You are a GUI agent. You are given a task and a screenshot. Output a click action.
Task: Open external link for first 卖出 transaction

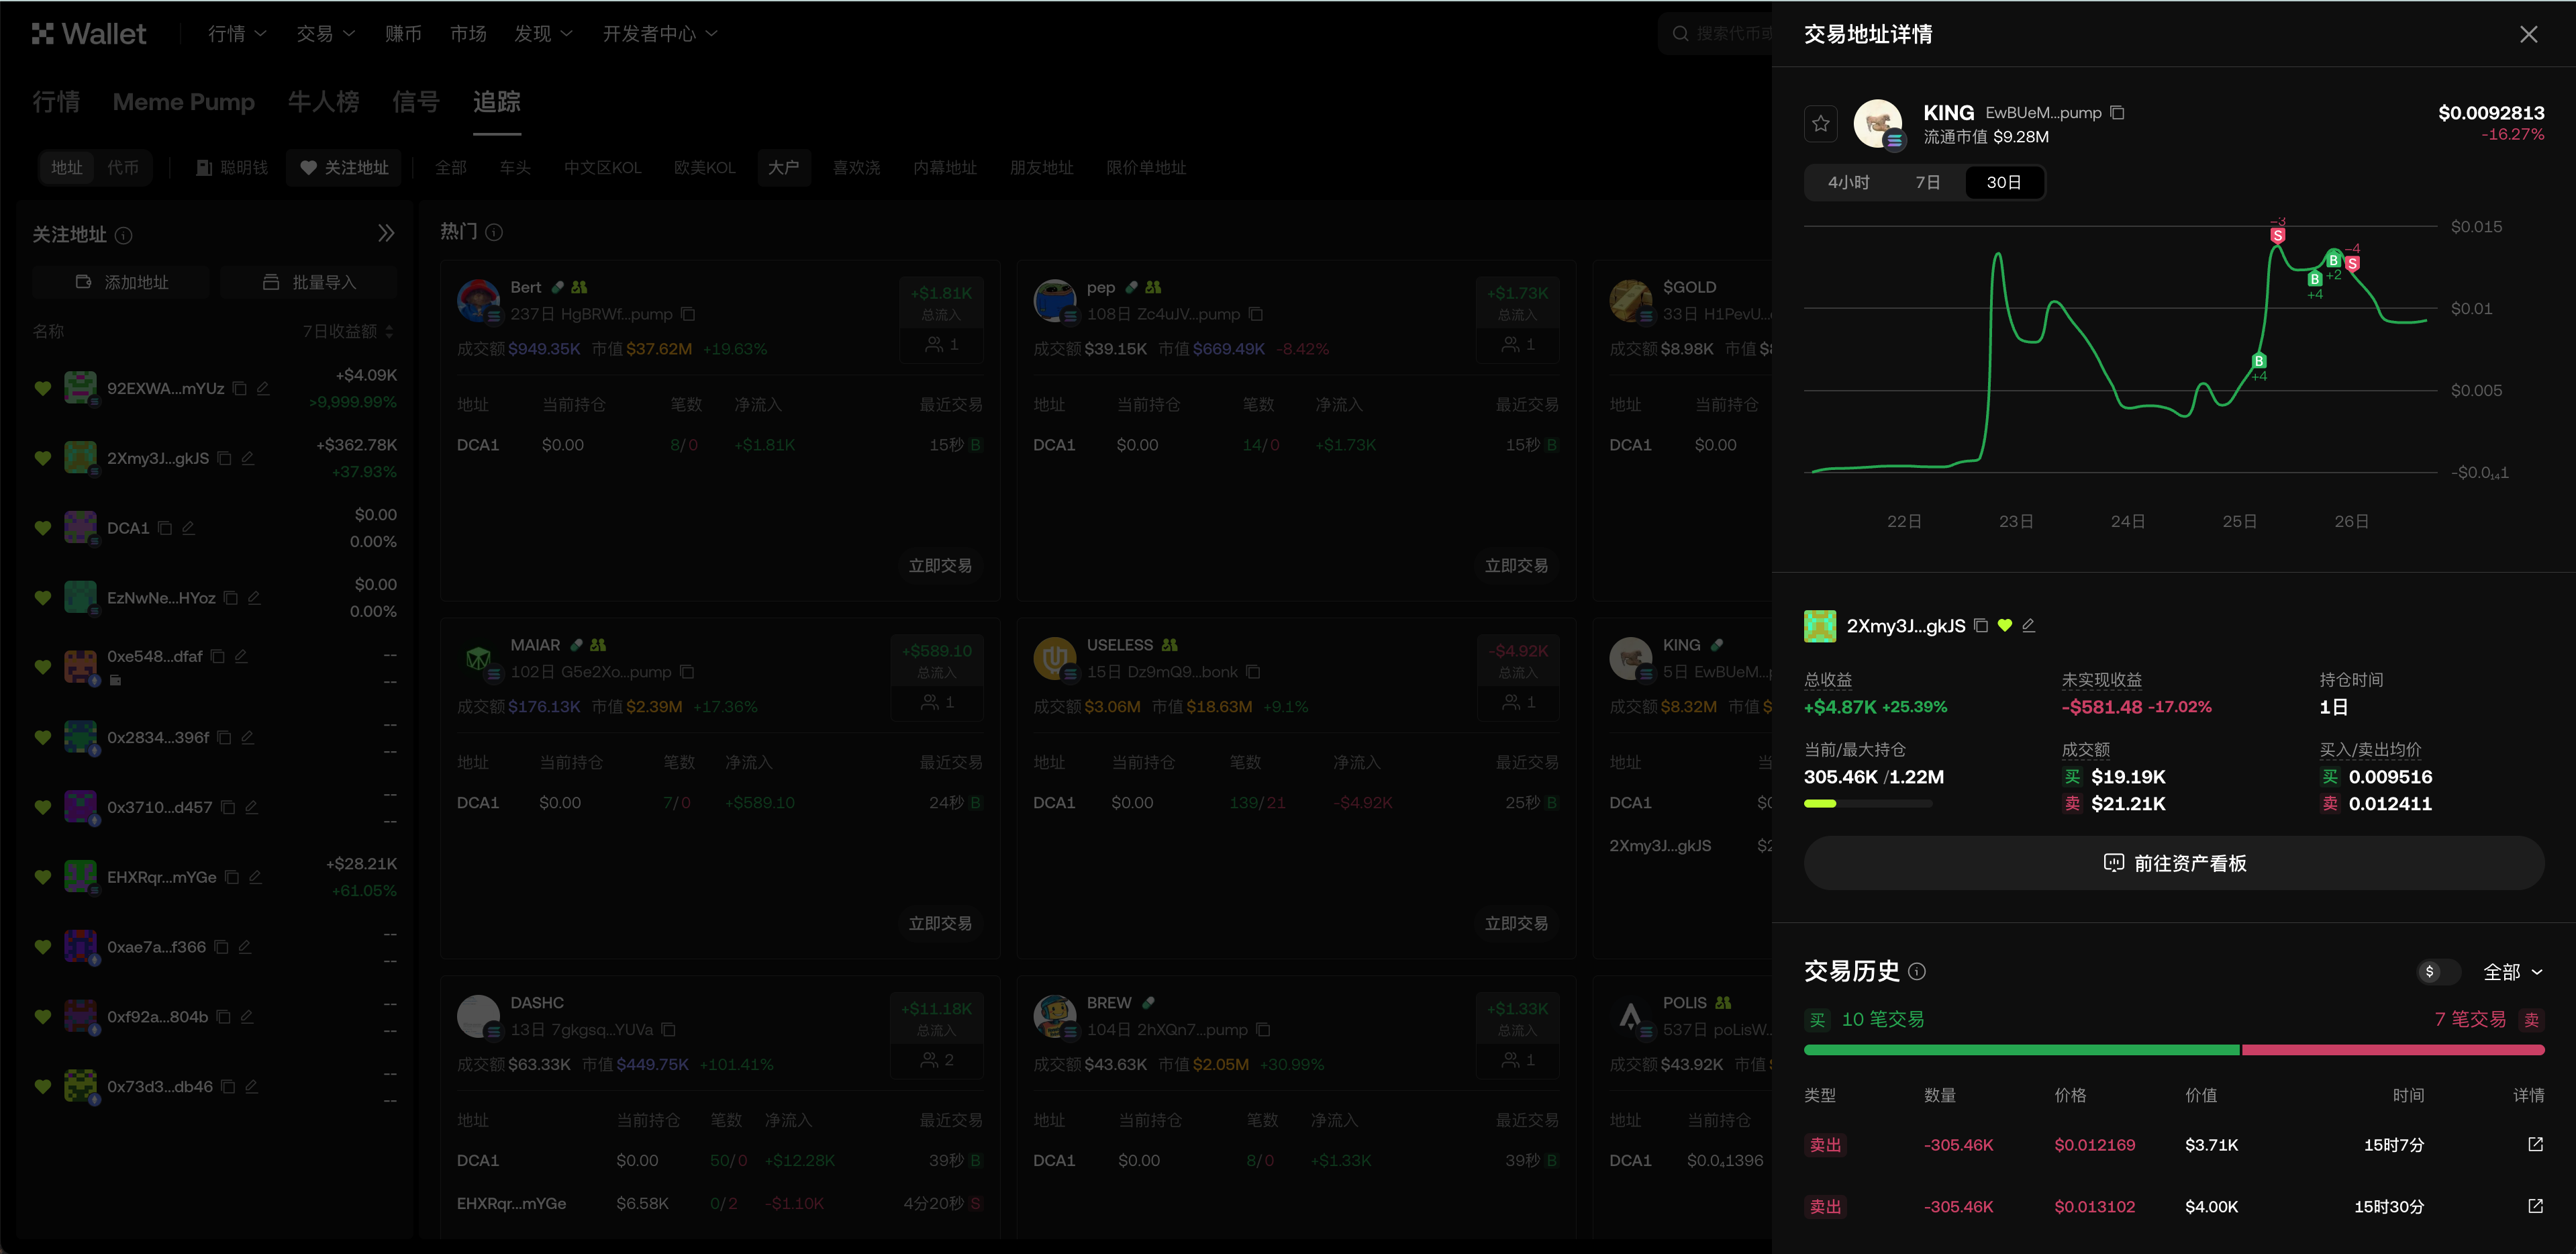(2535, 1145)
